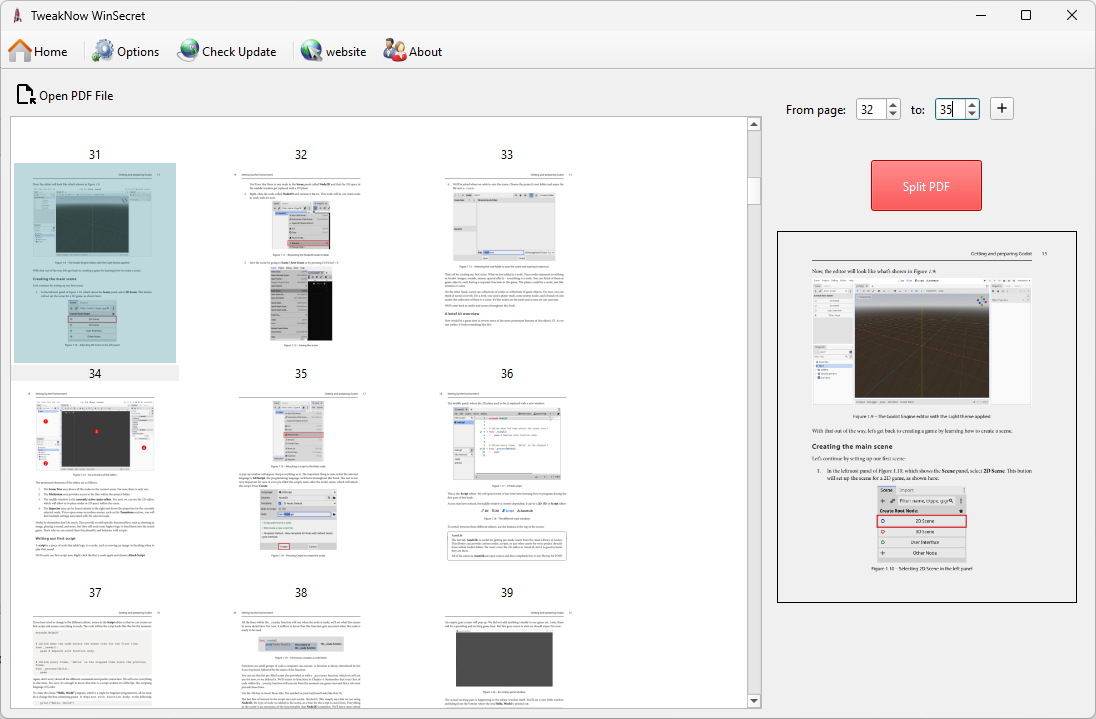Click the Open PDF File icon
1096x719 pixels.
point(25,95)
